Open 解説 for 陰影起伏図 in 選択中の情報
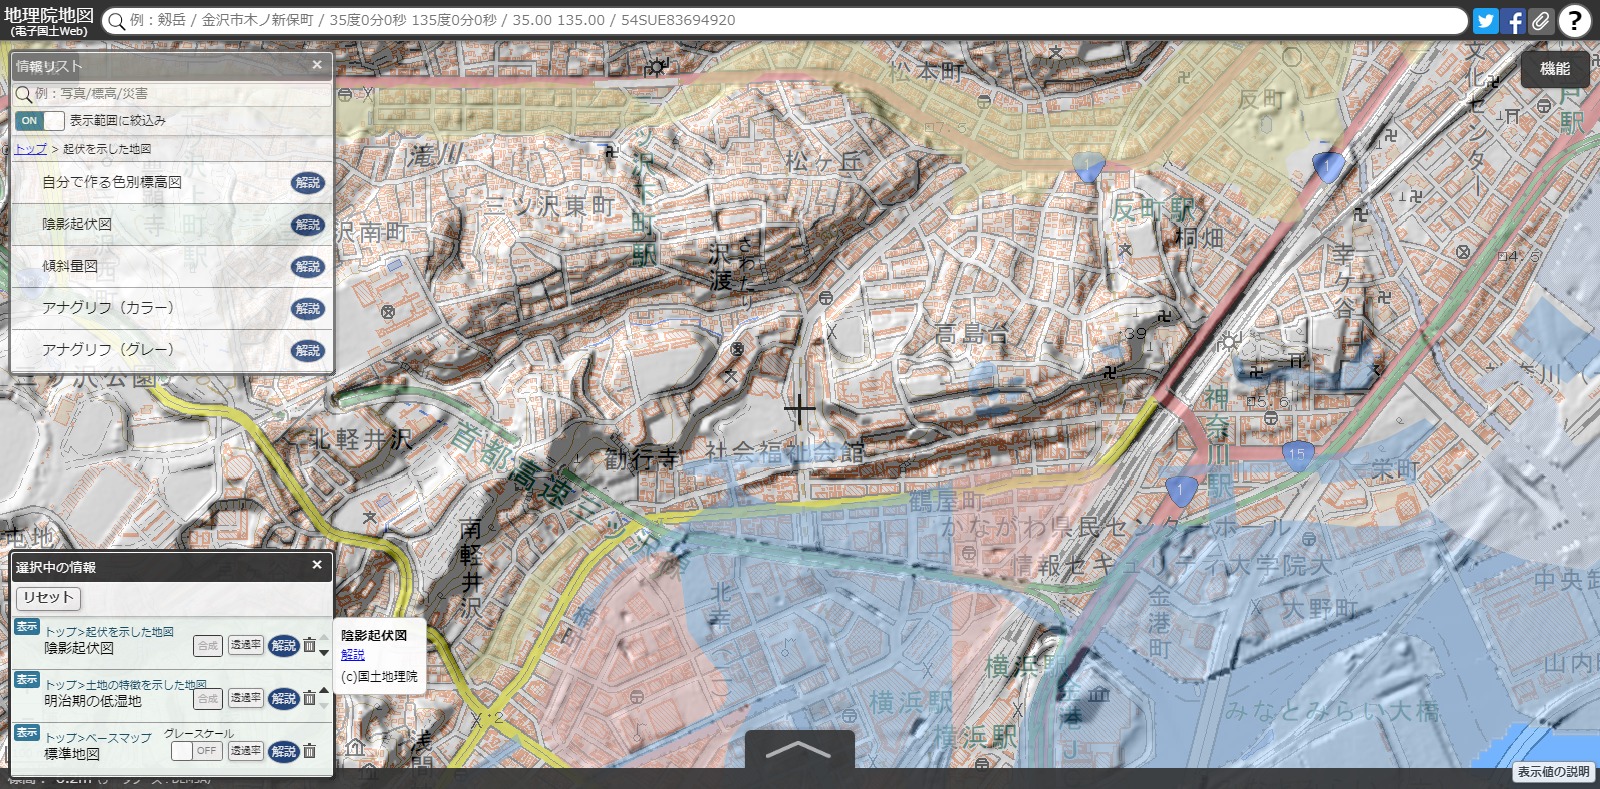Image resolution: width=1600 pixels, height=789 pixels. tap(284, 645)
